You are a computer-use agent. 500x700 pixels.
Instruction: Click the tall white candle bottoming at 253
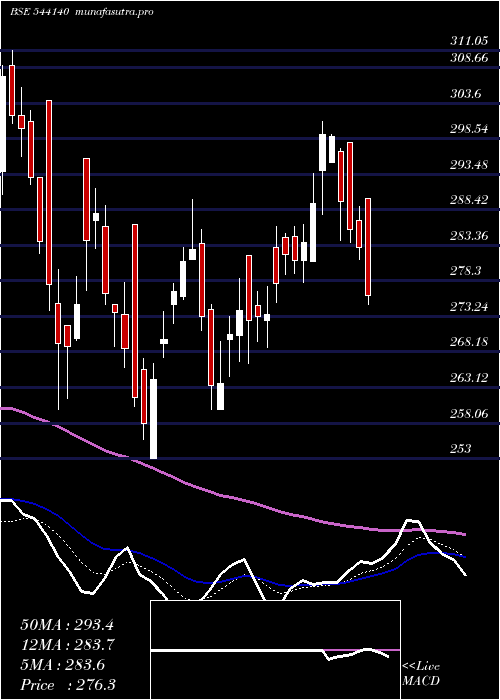click(x=154, y=419)
